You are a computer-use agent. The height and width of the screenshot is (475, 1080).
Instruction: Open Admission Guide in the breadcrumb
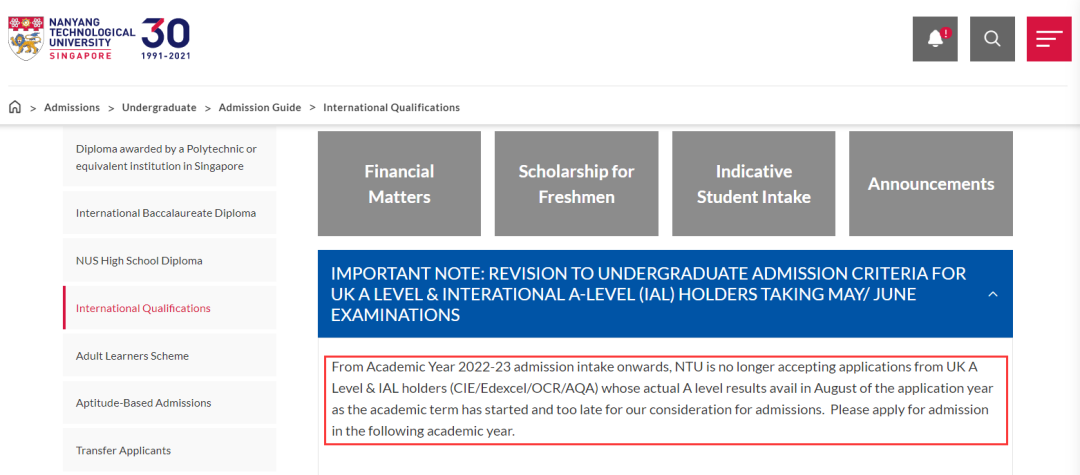click(x=260, y=107)
